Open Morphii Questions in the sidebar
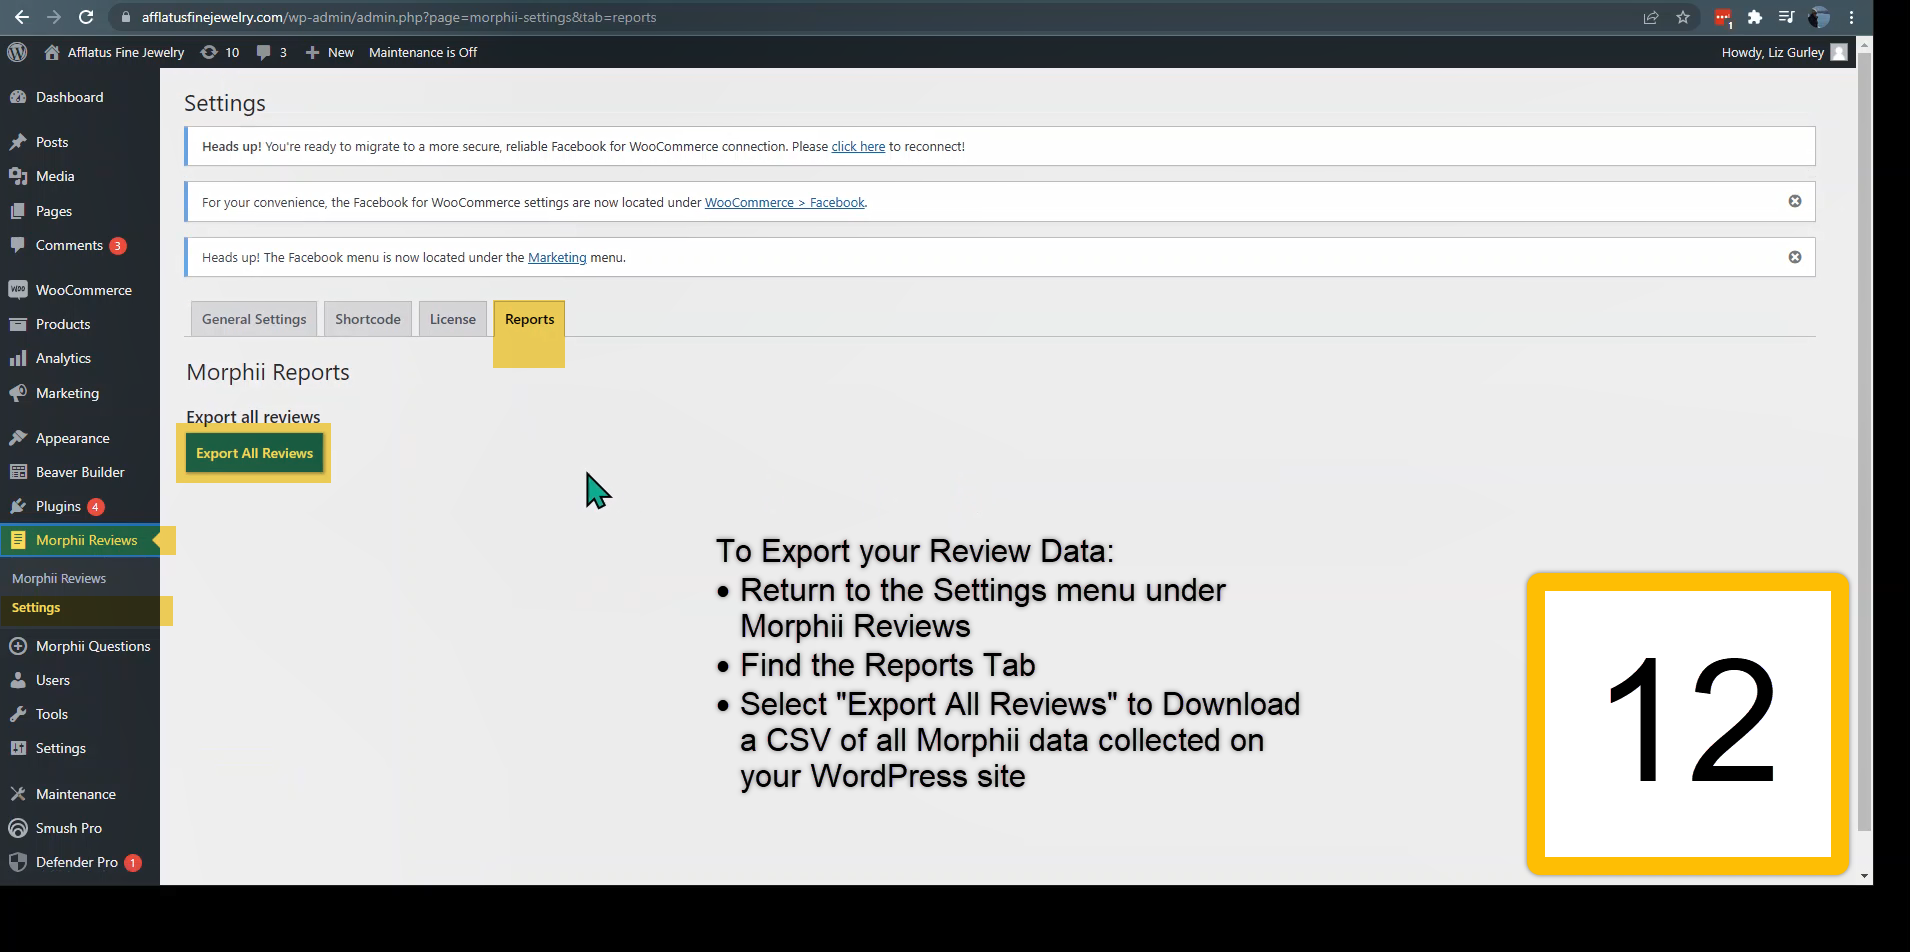The image size is (1910, 952). (80, 646)
